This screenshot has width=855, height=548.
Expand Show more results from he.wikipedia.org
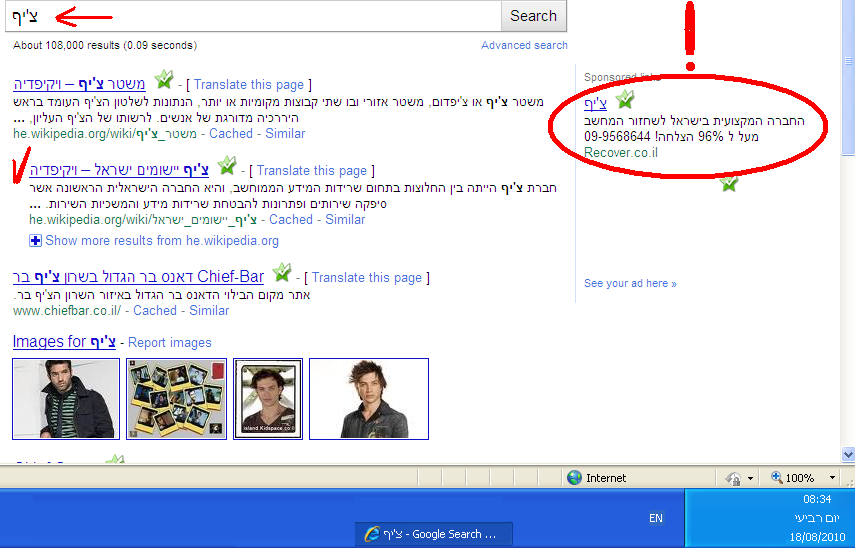coord(161,240)
